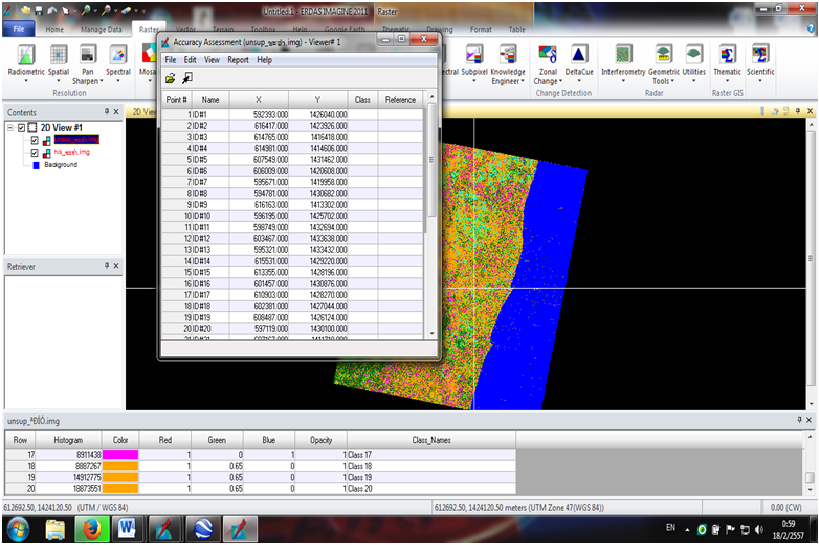819x545 pixels.
Task: Click the Interferometry radar icon
Action: [x=623, y=54]
